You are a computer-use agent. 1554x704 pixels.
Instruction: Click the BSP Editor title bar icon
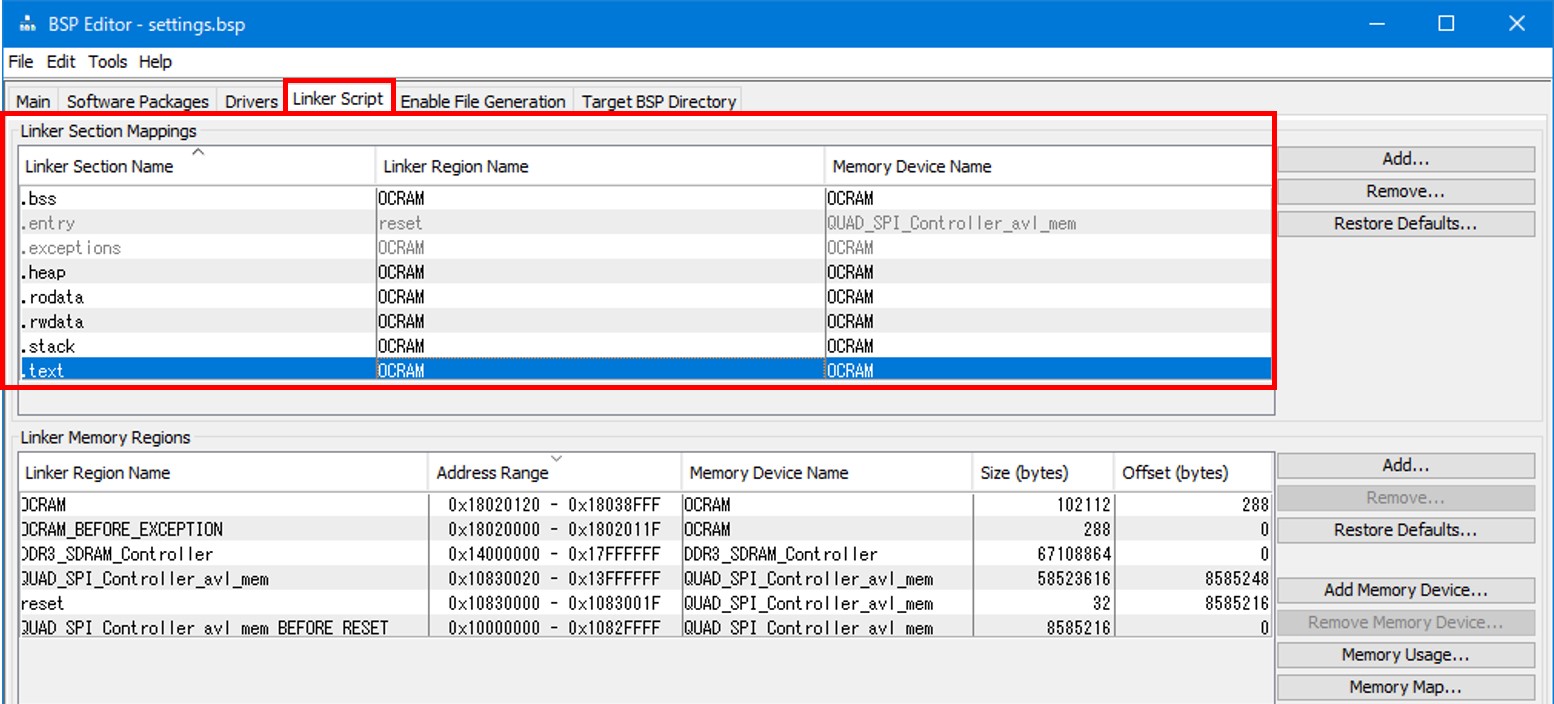[x=27, y=24]
